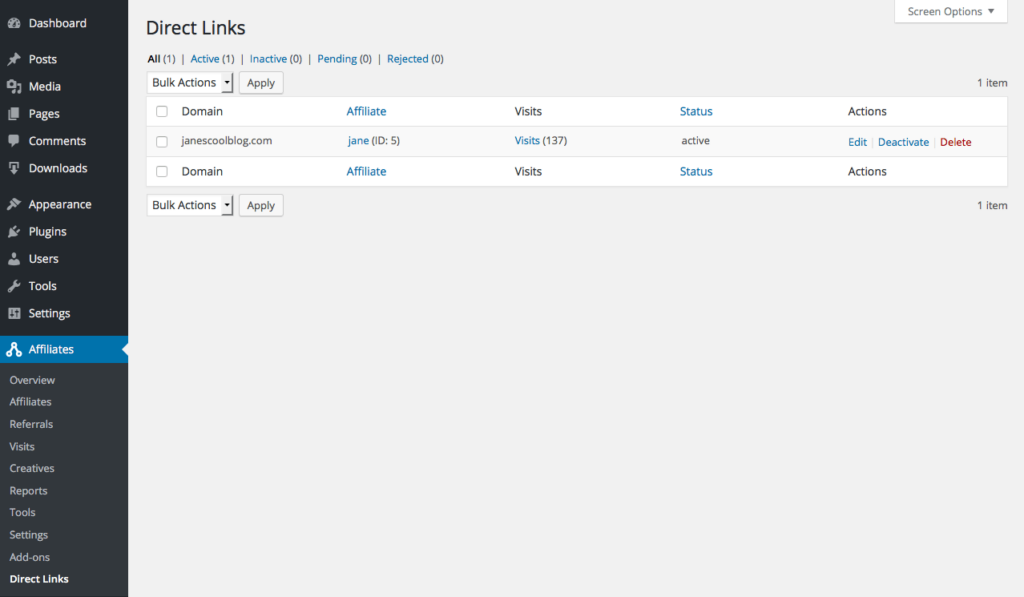Open the Reports submenu item
The width and height of the screenshot is (1024, 597).
(28, 491)
